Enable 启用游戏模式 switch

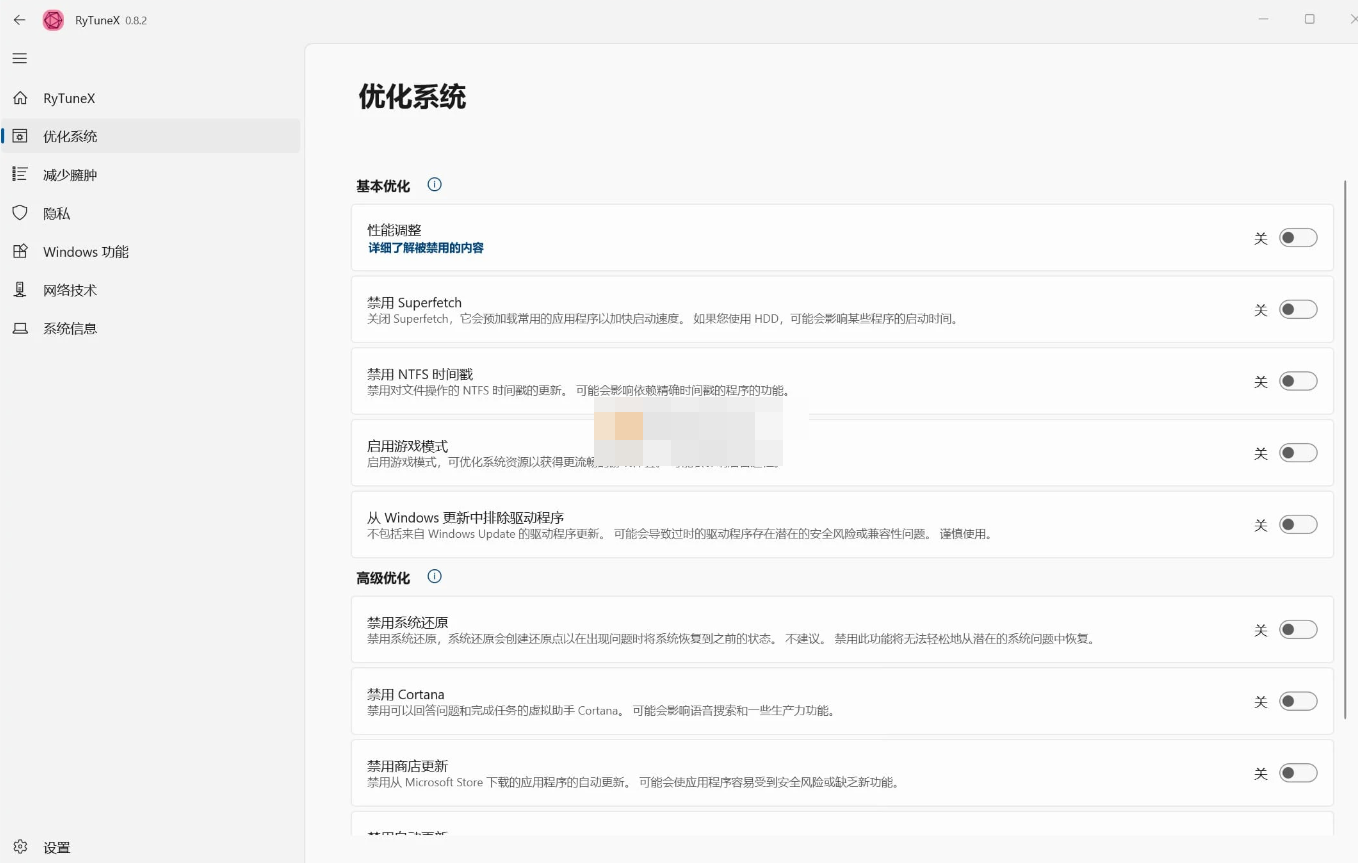point(1298,452)
